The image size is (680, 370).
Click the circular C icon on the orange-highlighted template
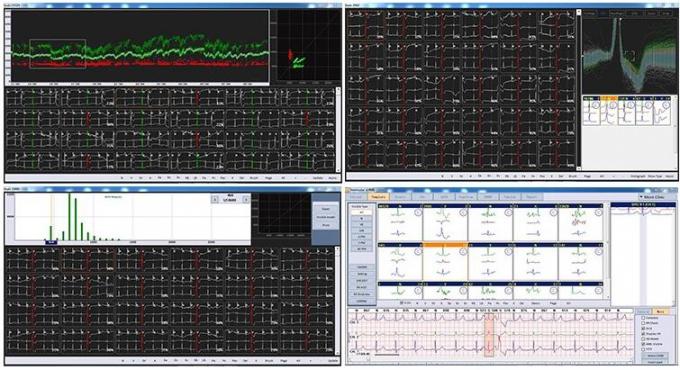click(x=463, y=251)
